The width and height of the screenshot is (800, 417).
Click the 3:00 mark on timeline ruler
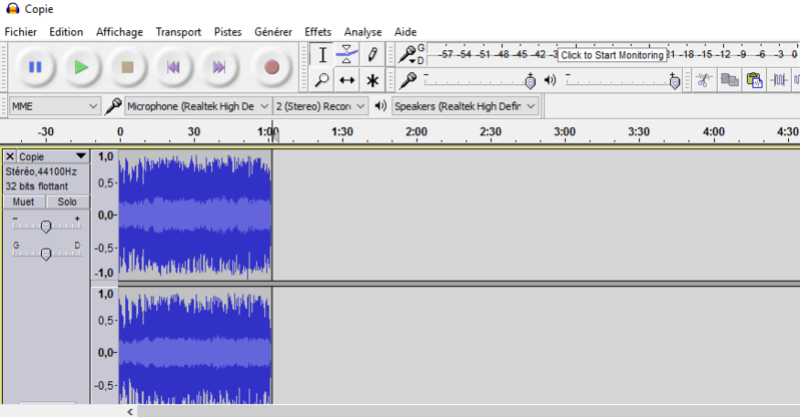(x=565, y=132)
